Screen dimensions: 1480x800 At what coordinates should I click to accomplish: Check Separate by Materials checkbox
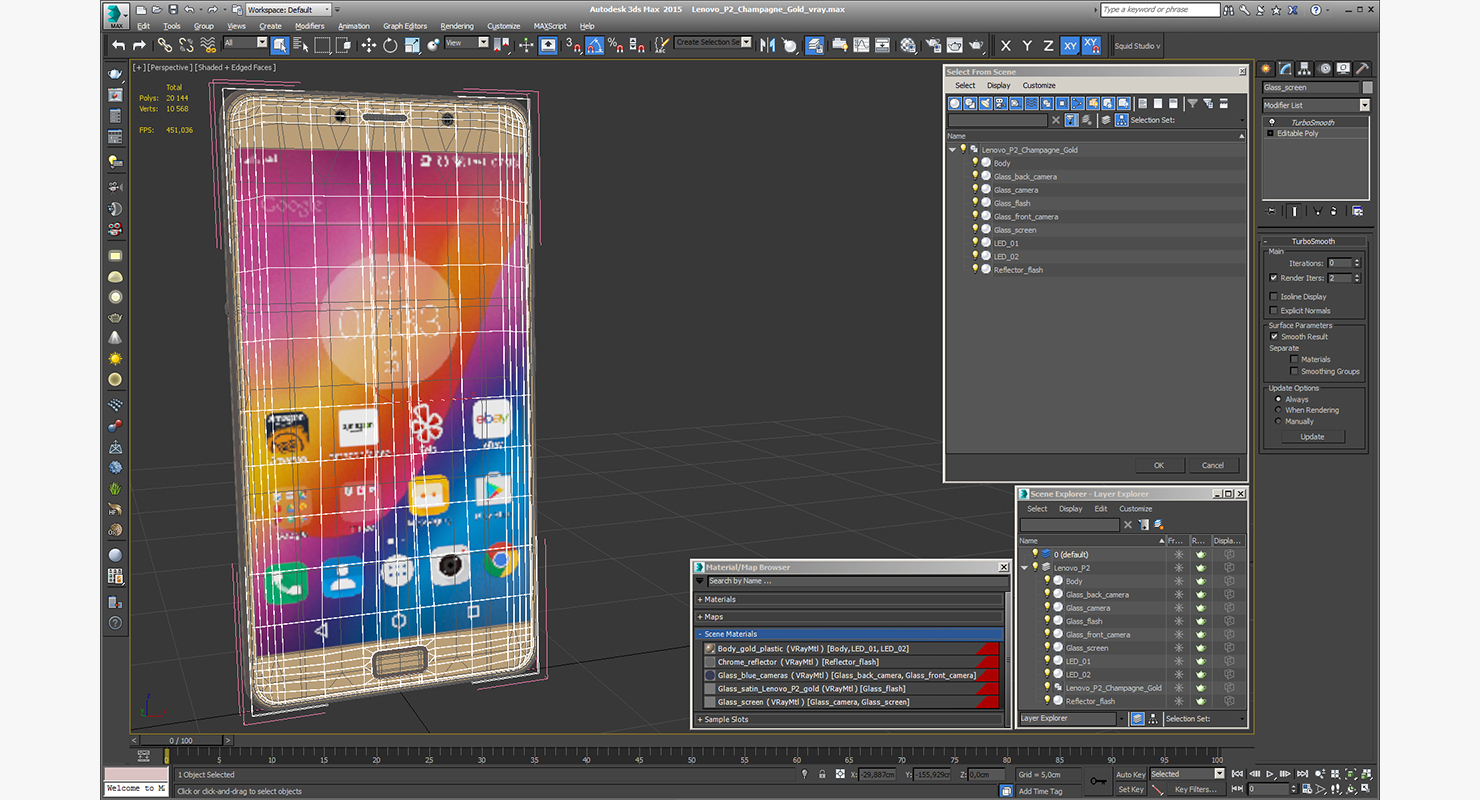(1294, 359)
